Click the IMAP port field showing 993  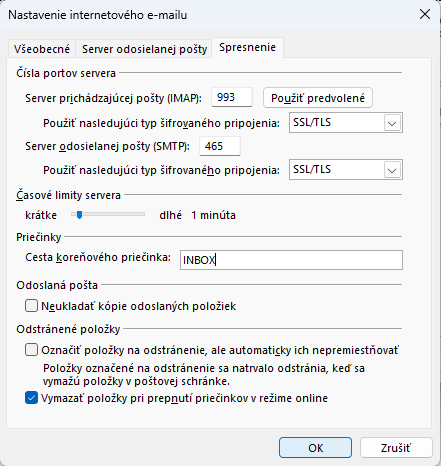[x=232, y=97]
